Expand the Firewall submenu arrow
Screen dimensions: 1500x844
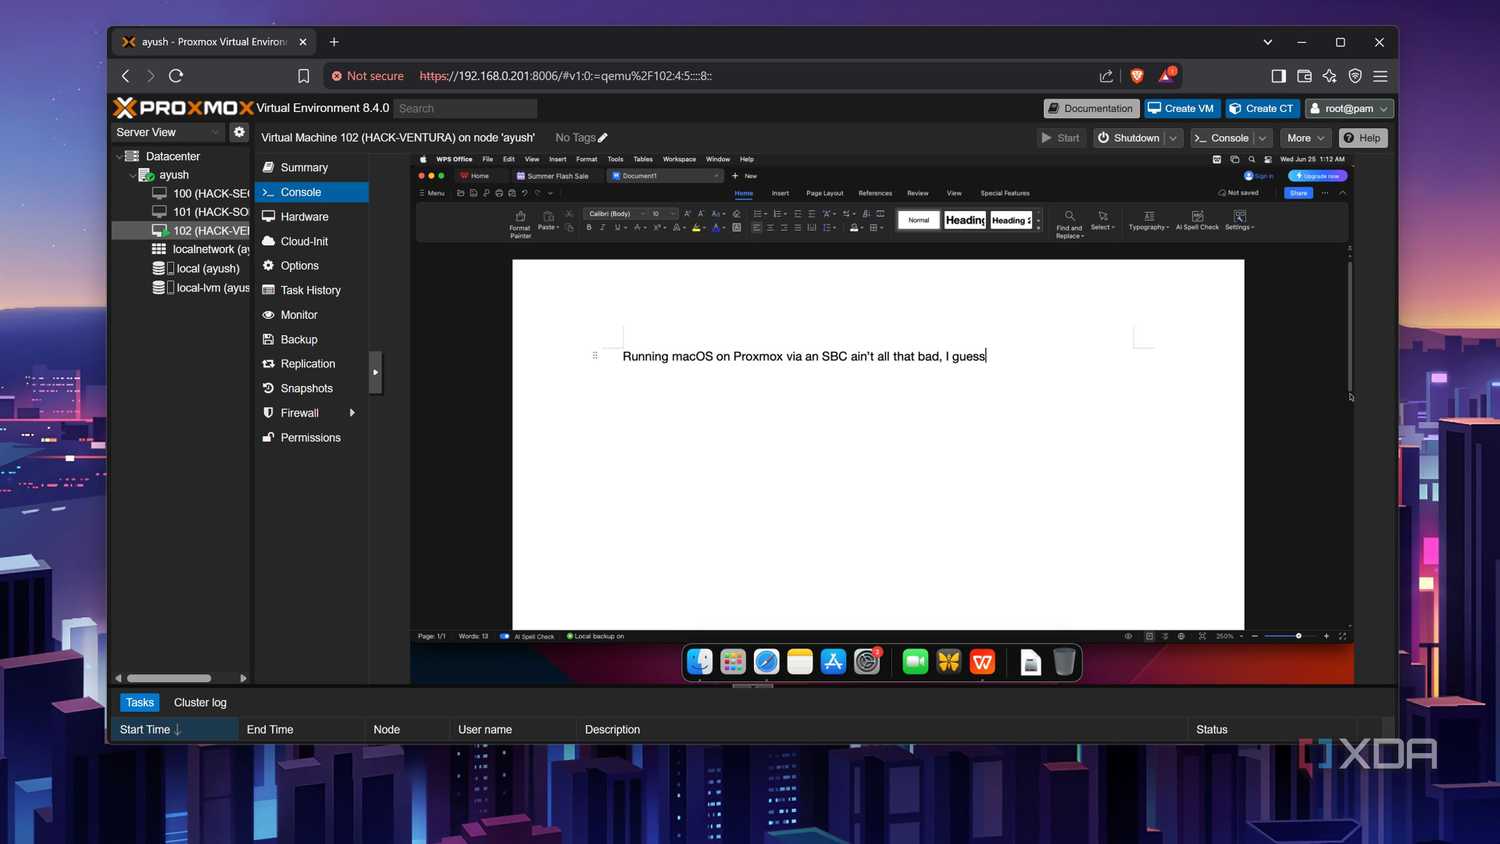click(352, 413)
